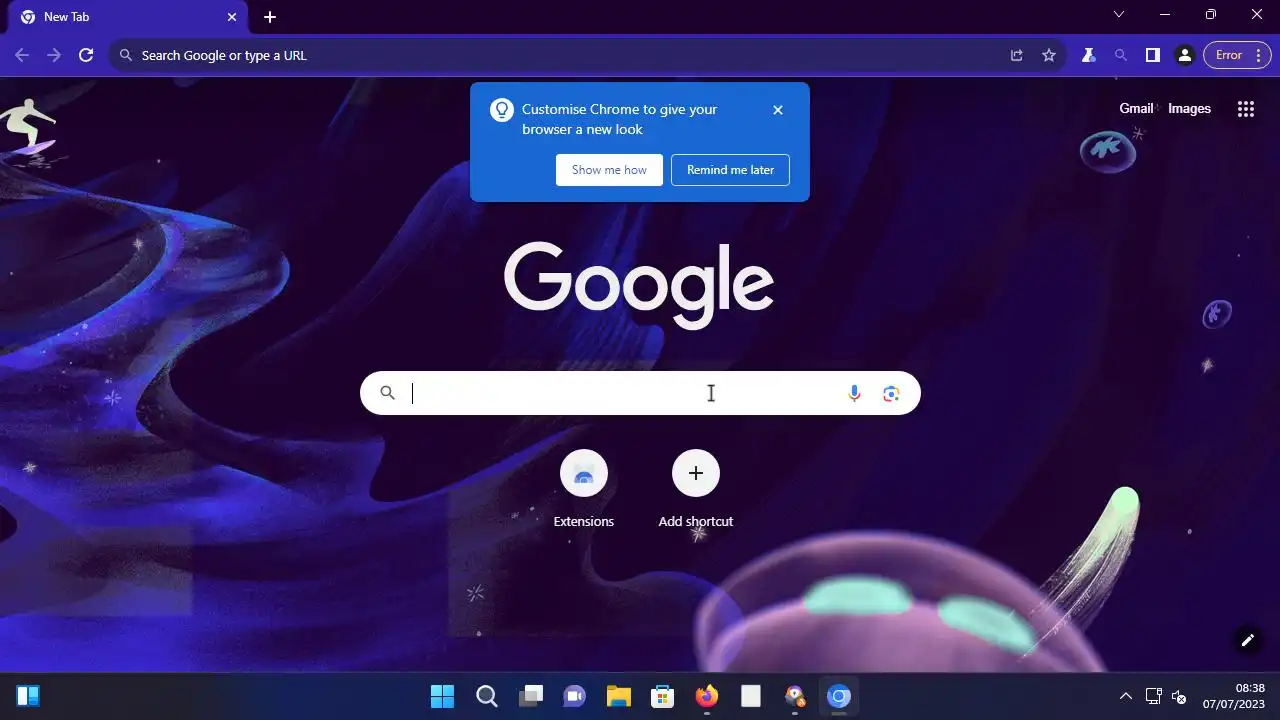
Task: Expand the tab search chevron
Action: click(x=1119, y=14)
